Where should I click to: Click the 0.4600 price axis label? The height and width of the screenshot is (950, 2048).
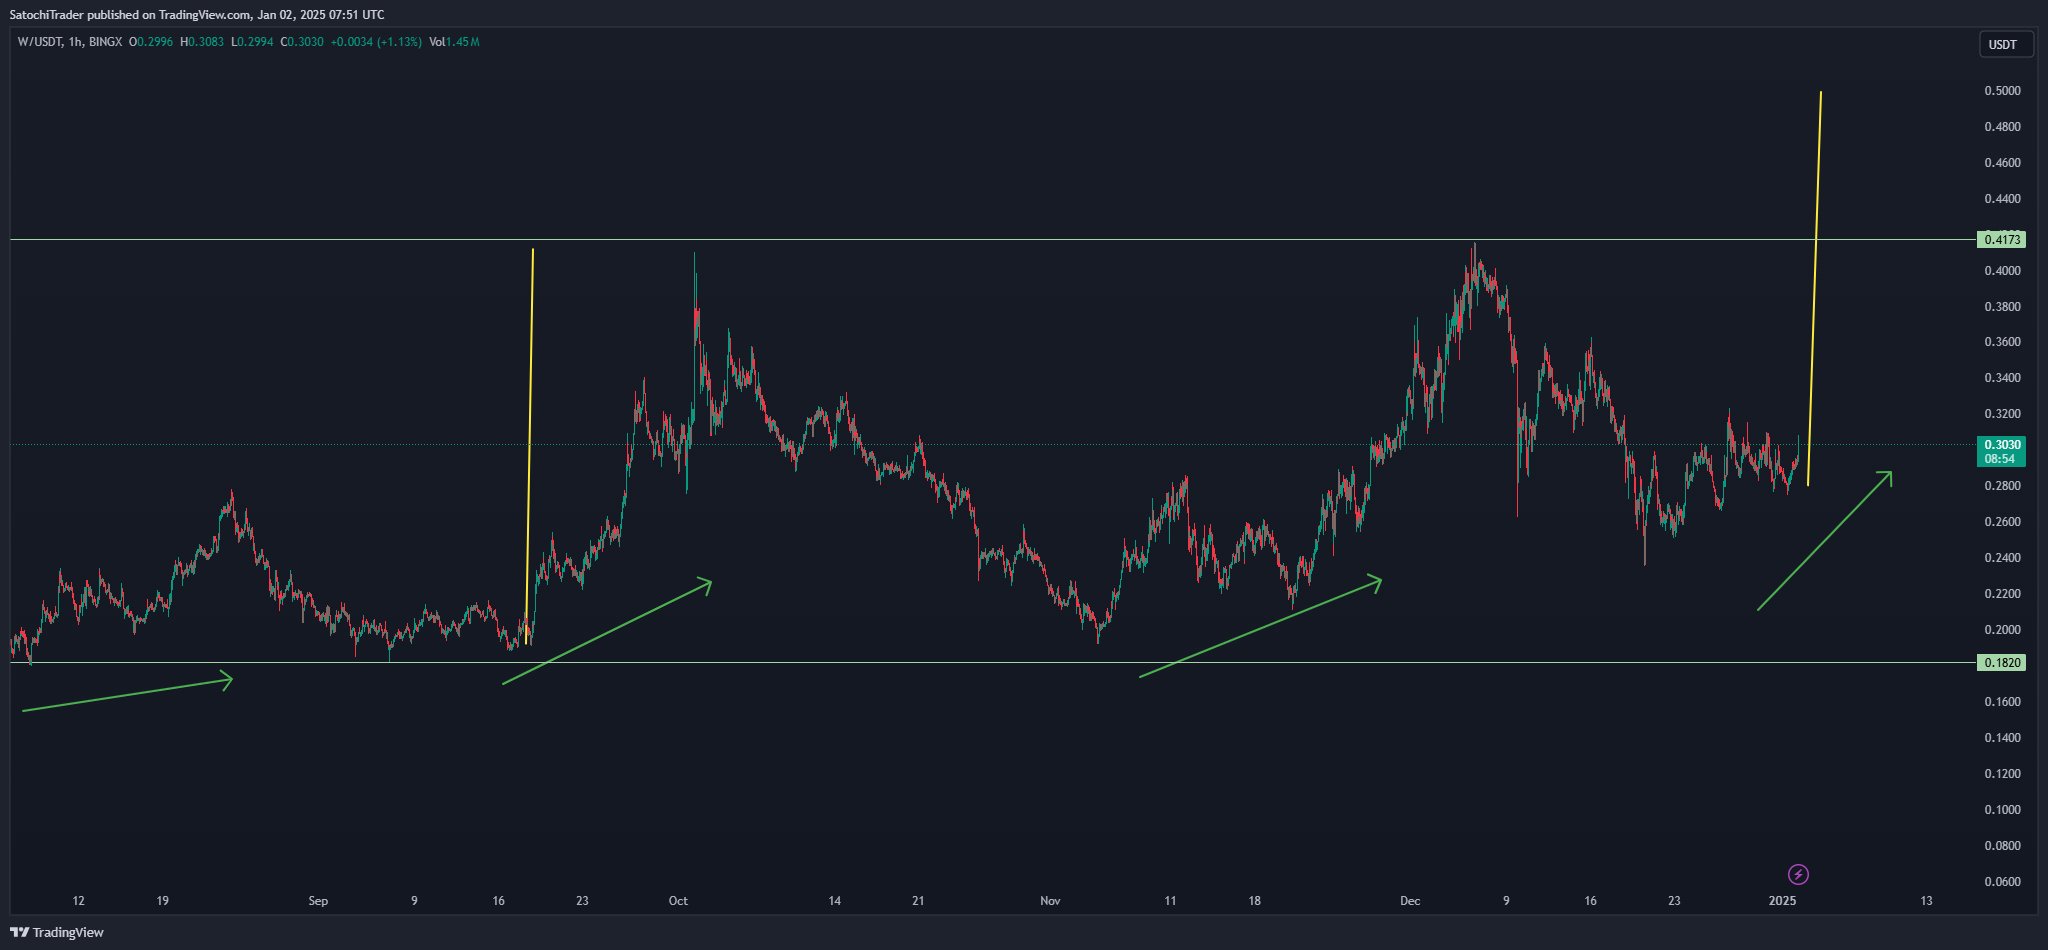pos(2002,162)
